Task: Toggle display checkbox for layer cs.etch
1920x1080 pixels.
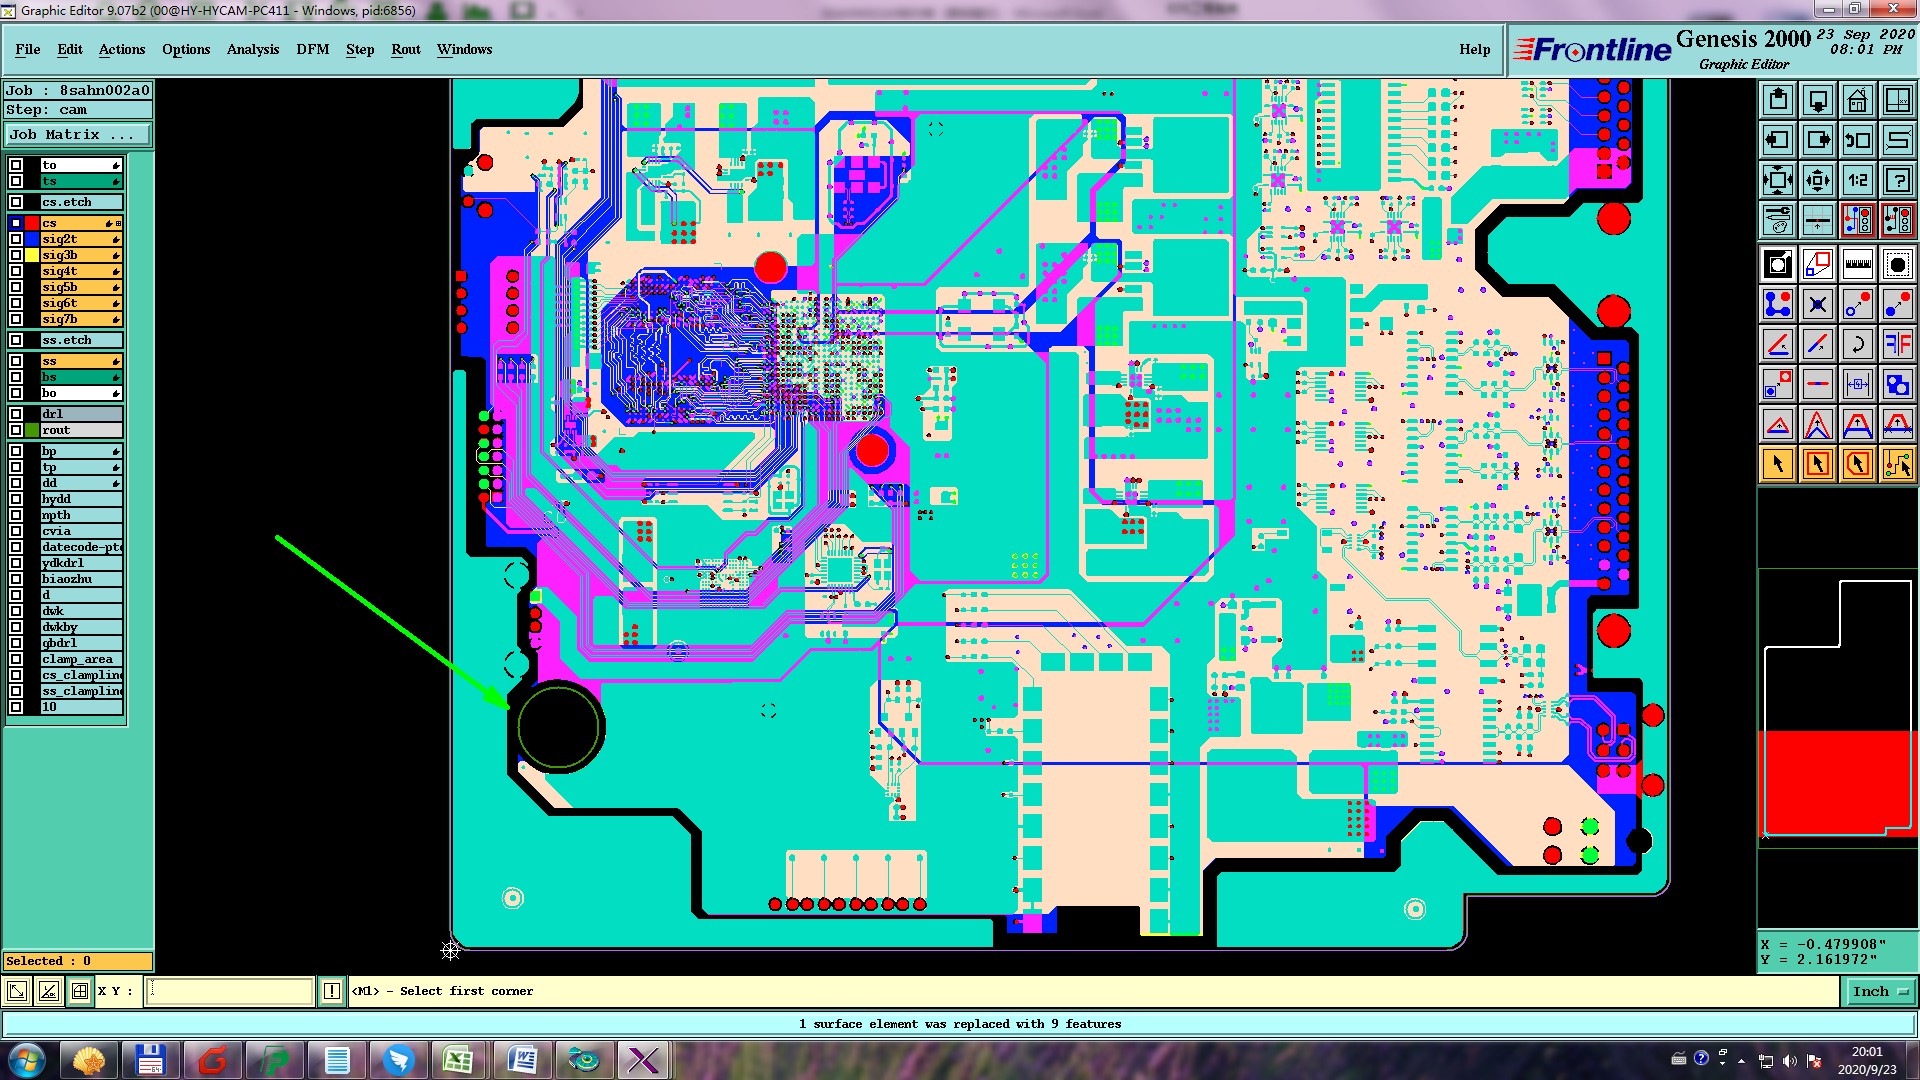Action: [x=16, y=202]
